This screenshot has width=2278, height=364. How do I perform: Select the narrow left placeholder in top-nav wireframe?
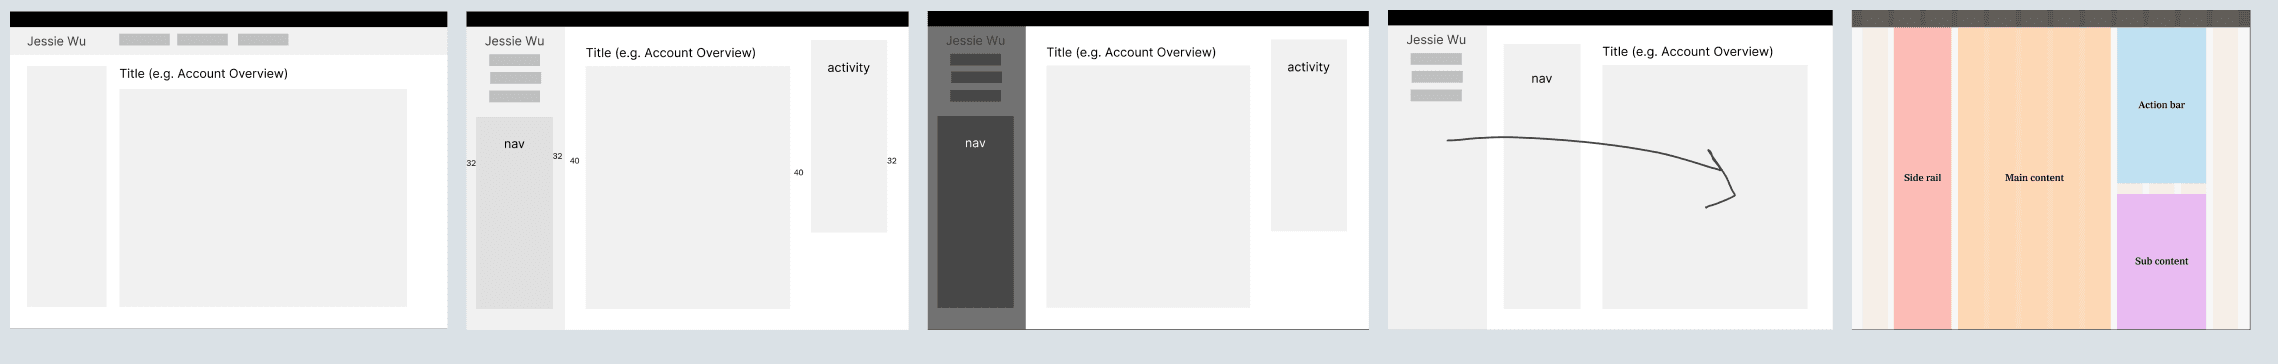click(x=66, y=186)
